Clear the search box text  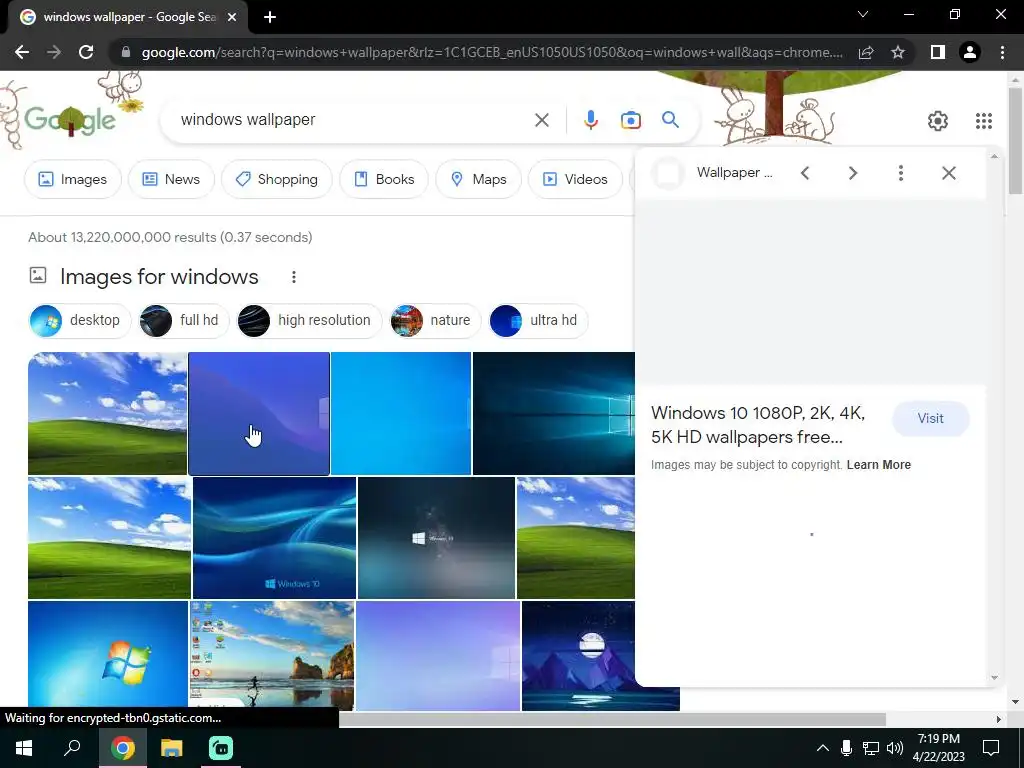pyautogui.click(x=541, y=120)
